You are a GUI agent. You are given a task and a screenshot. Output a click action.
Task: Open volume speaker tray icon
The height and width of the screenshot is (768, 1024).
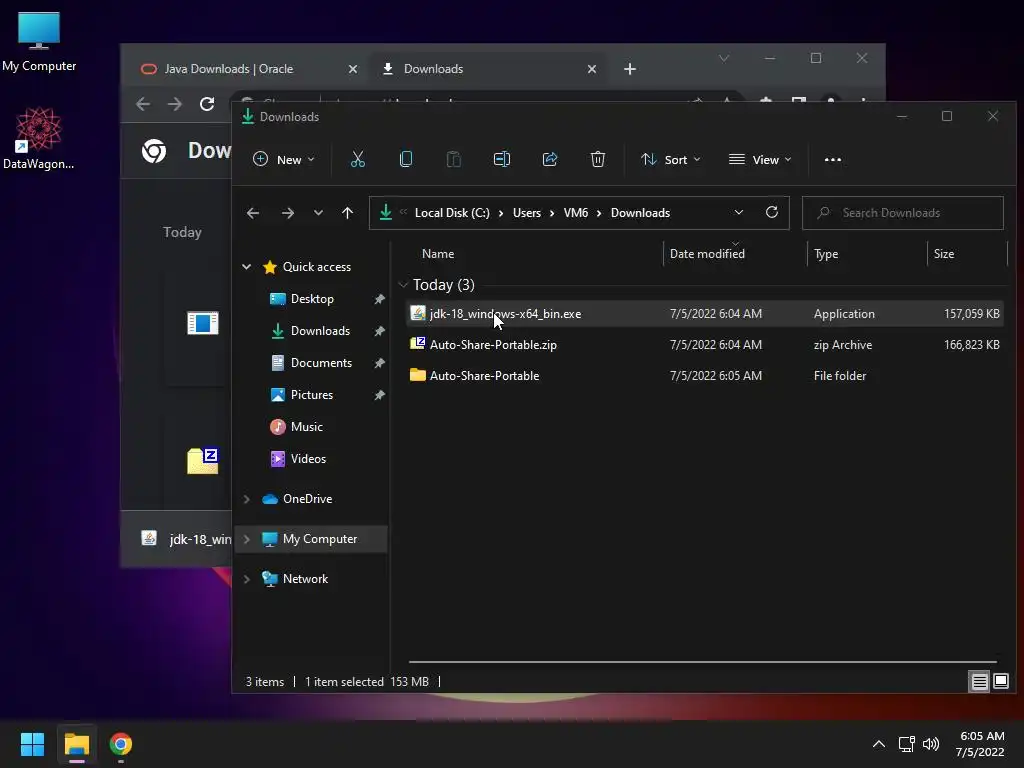931,744
